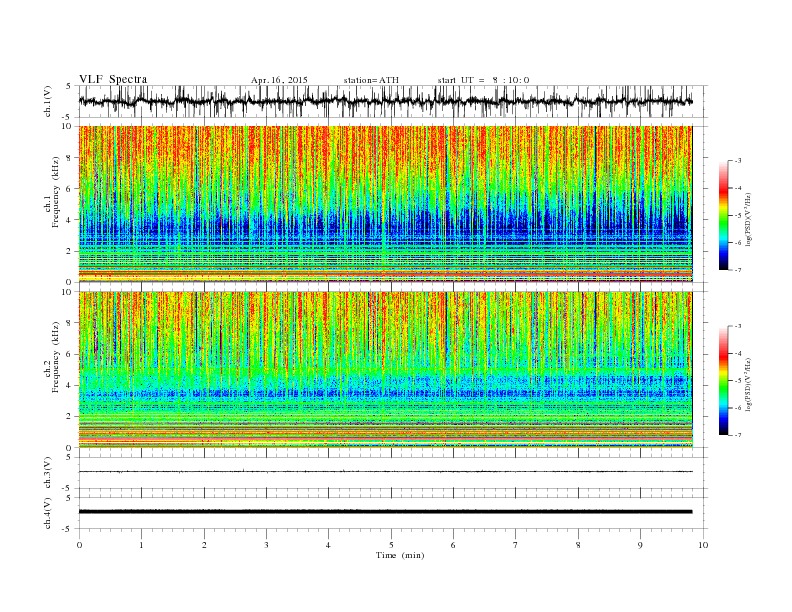Click the '5' tick on time axis
The height and width of the screenshot is (612, 792).
(391, 545)
